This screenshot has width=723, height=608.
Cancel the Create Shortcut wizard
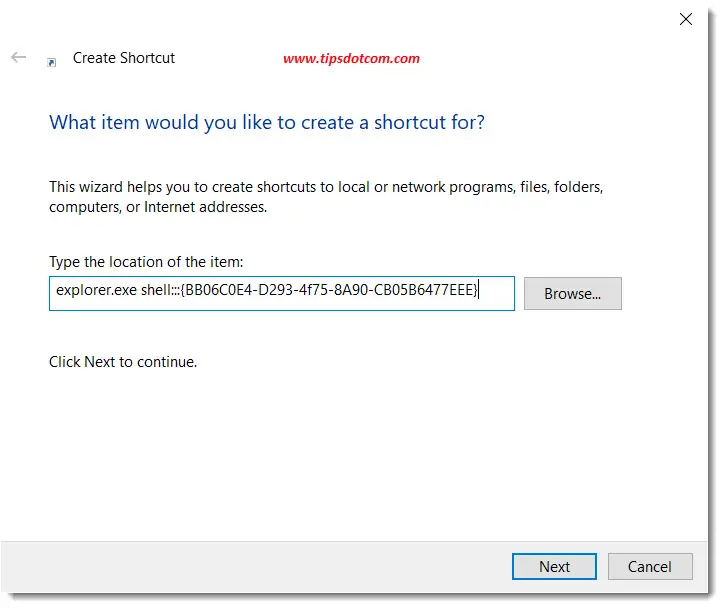pyautogui.click(x=650, y=567)
